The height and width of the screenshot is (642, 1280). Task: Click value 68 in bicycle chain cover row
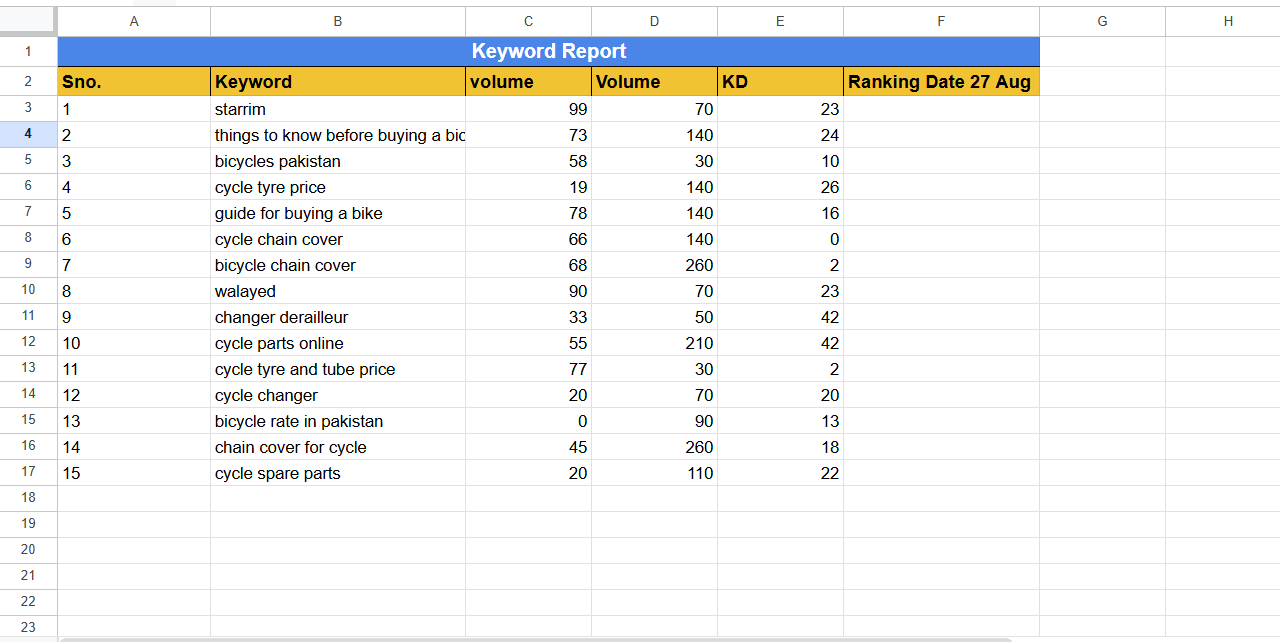point(528,265)
